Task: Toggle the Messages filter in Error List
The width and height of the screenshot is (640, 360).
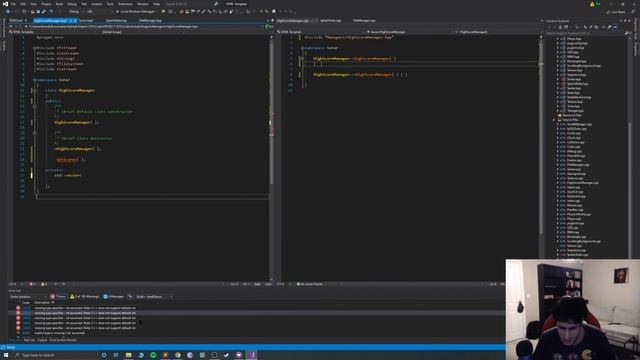Action: 113,297
